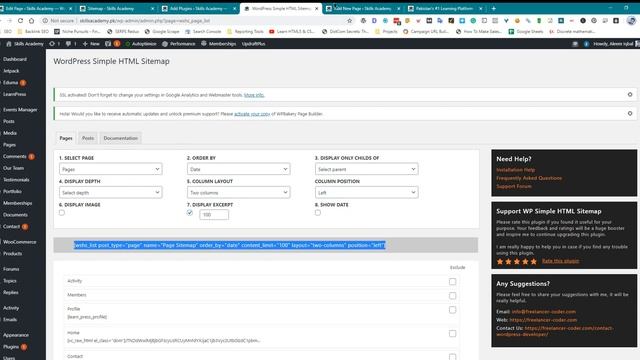640x360 pixels.
Task: Bookmark this page with the star icon
Action: (x=349, y=20)
